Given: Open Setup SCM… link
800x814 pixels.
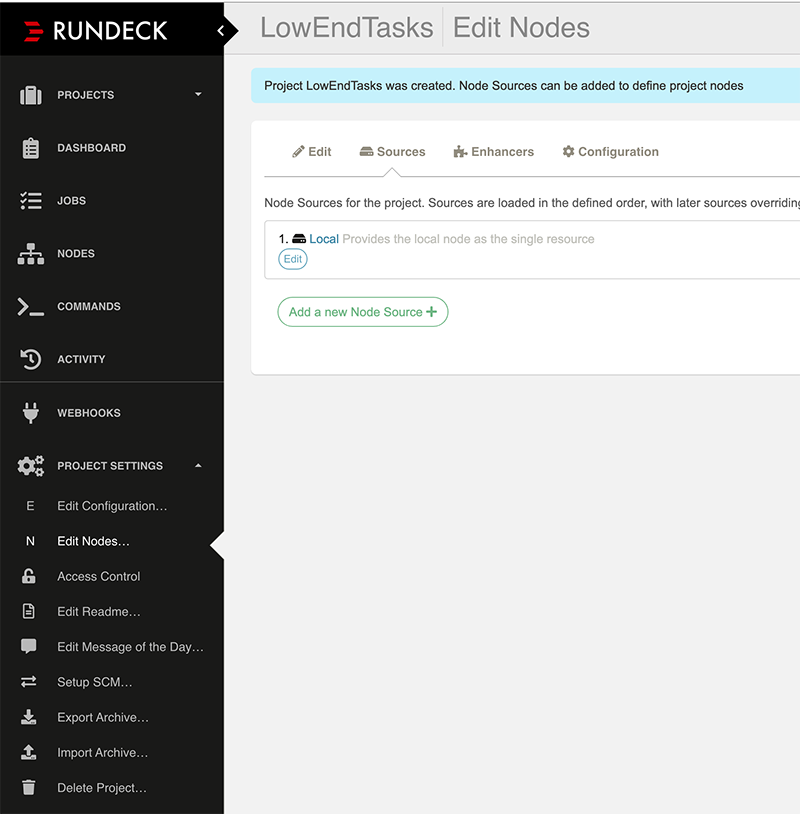Looking at the screenshot, I should click(94, 682).
